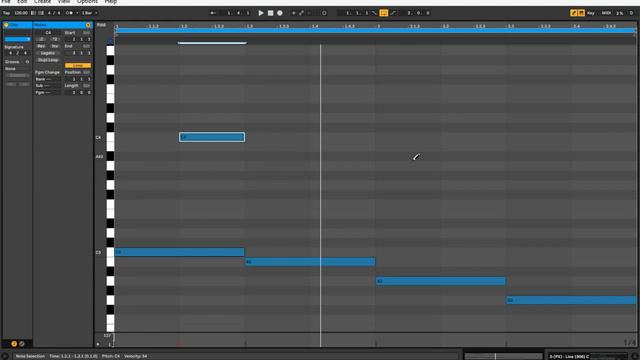Viewport: 640px width, 360px height.
Task: Toggle the metronome button
Action: [69, 13]
